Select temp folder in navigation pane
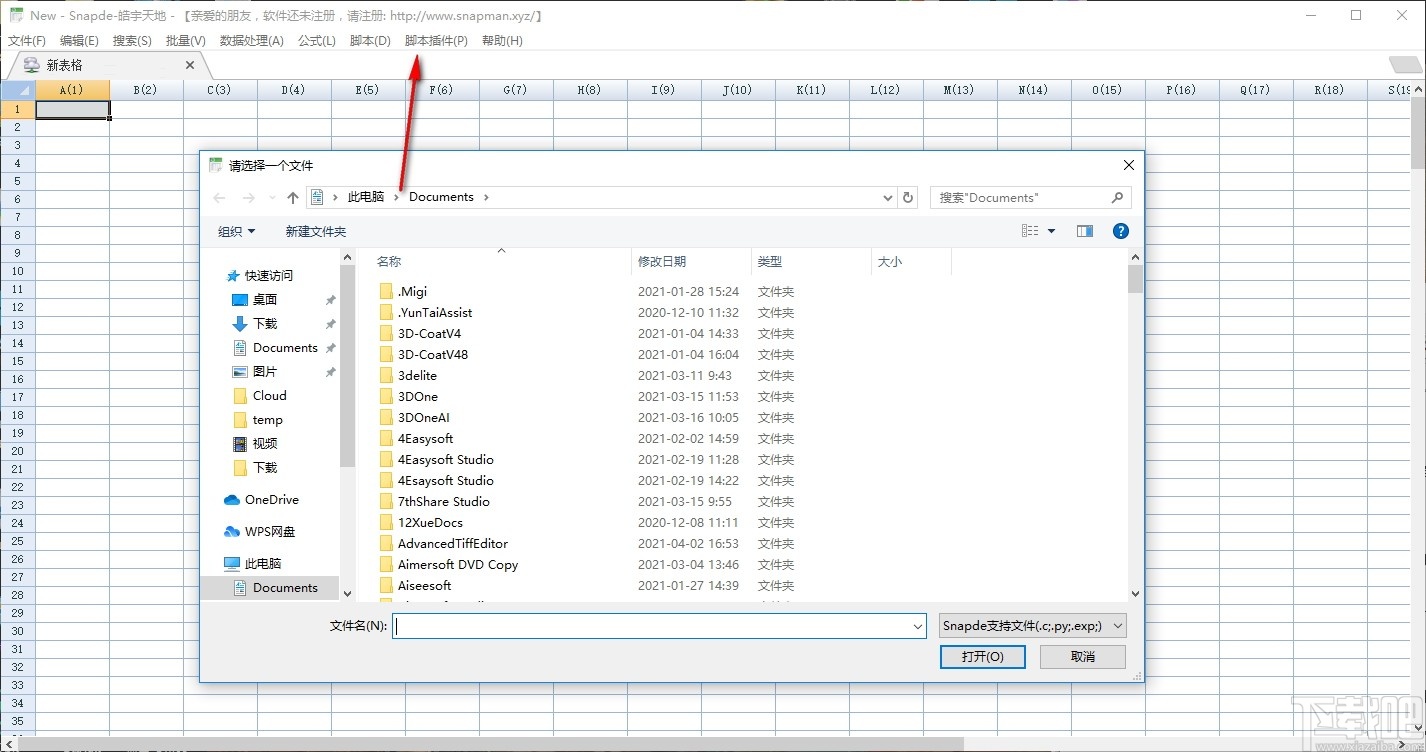Screen dimensions: 1426x752 pyautogui.click(x=258, y=419)
